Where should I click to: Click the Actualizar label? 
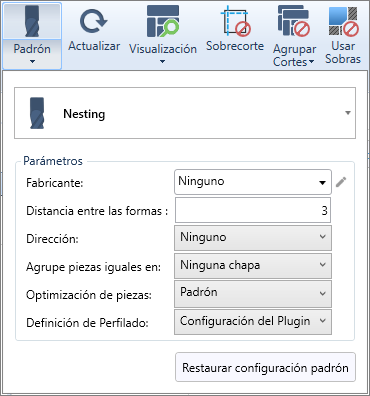(94, 46)
